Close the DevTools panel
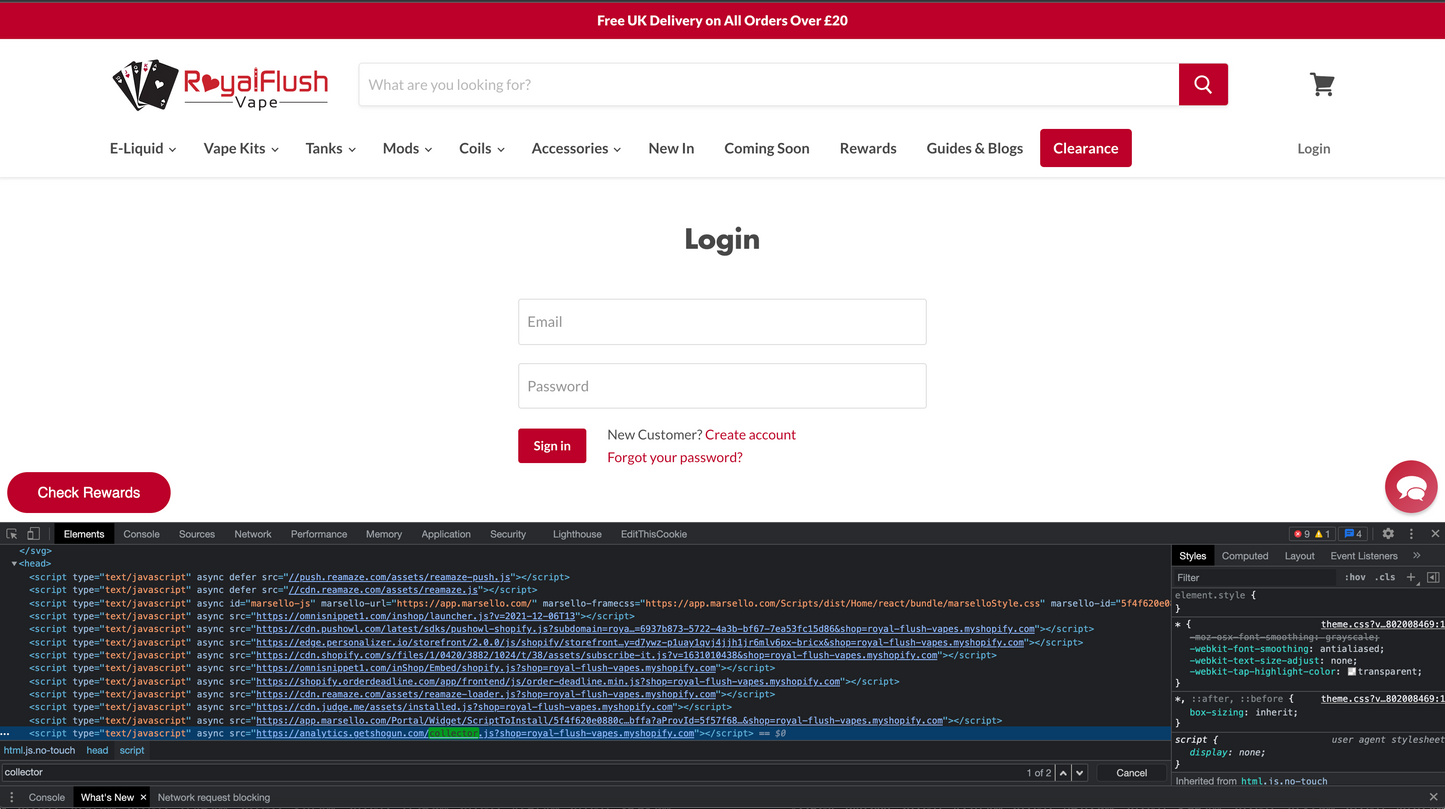Viewport: 1445px width, 809px height. (1435, 534)
